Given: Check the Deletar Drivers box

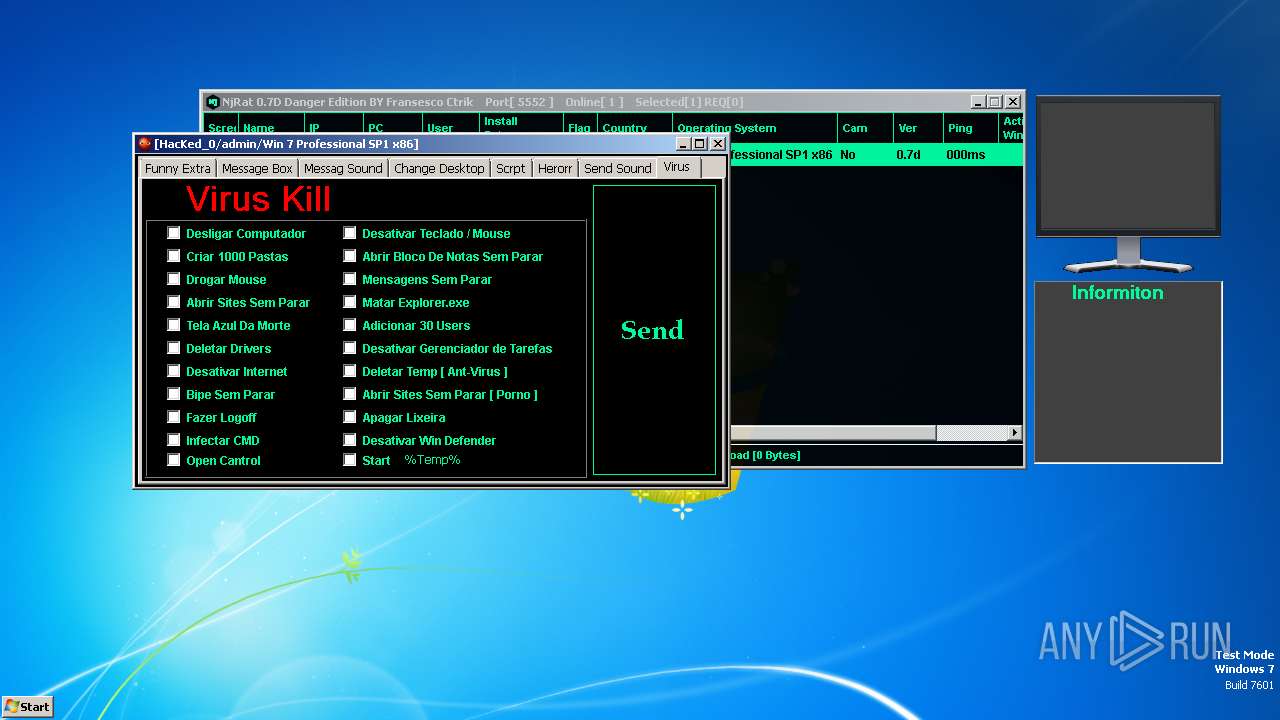Looking at the screenshot, I should pos(174,348).
